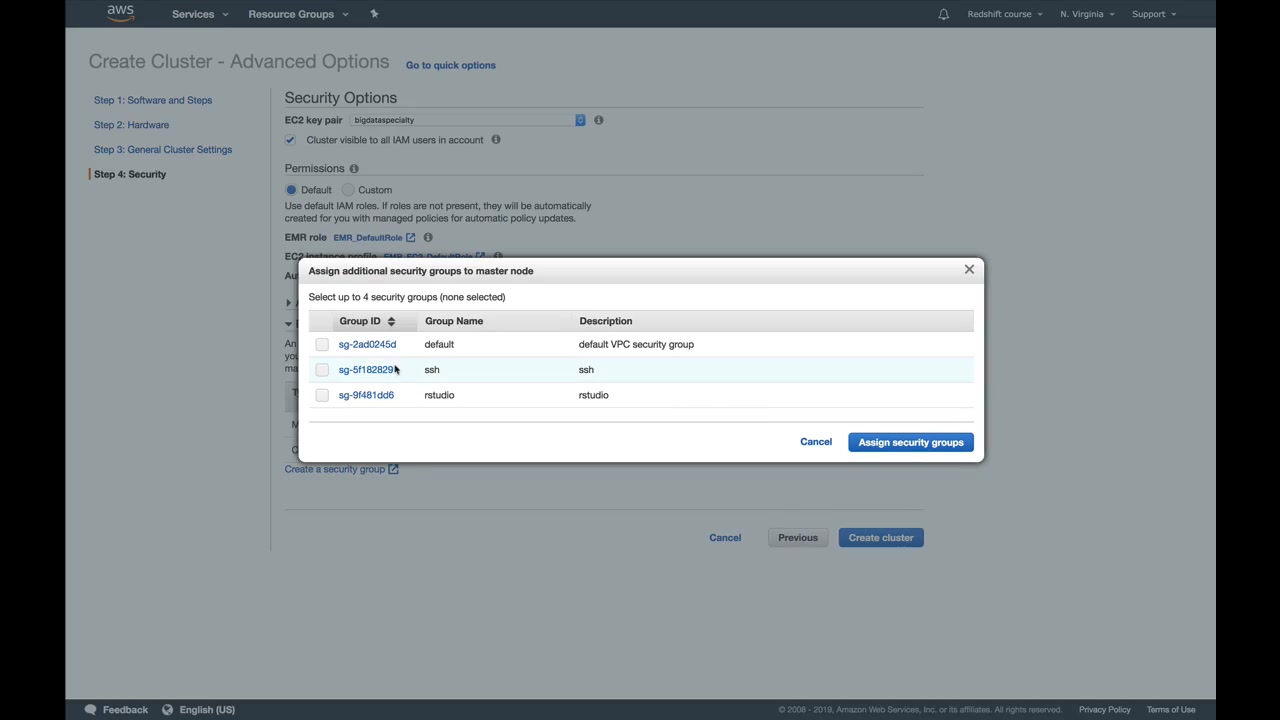Click the Assign security groups button
This screenshot has width=1280, height=720.
tap(910, 442)
